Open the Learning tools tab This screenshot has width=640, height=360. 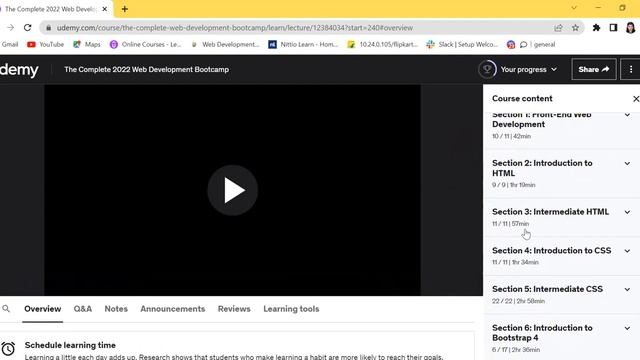[x=291, y=309]
